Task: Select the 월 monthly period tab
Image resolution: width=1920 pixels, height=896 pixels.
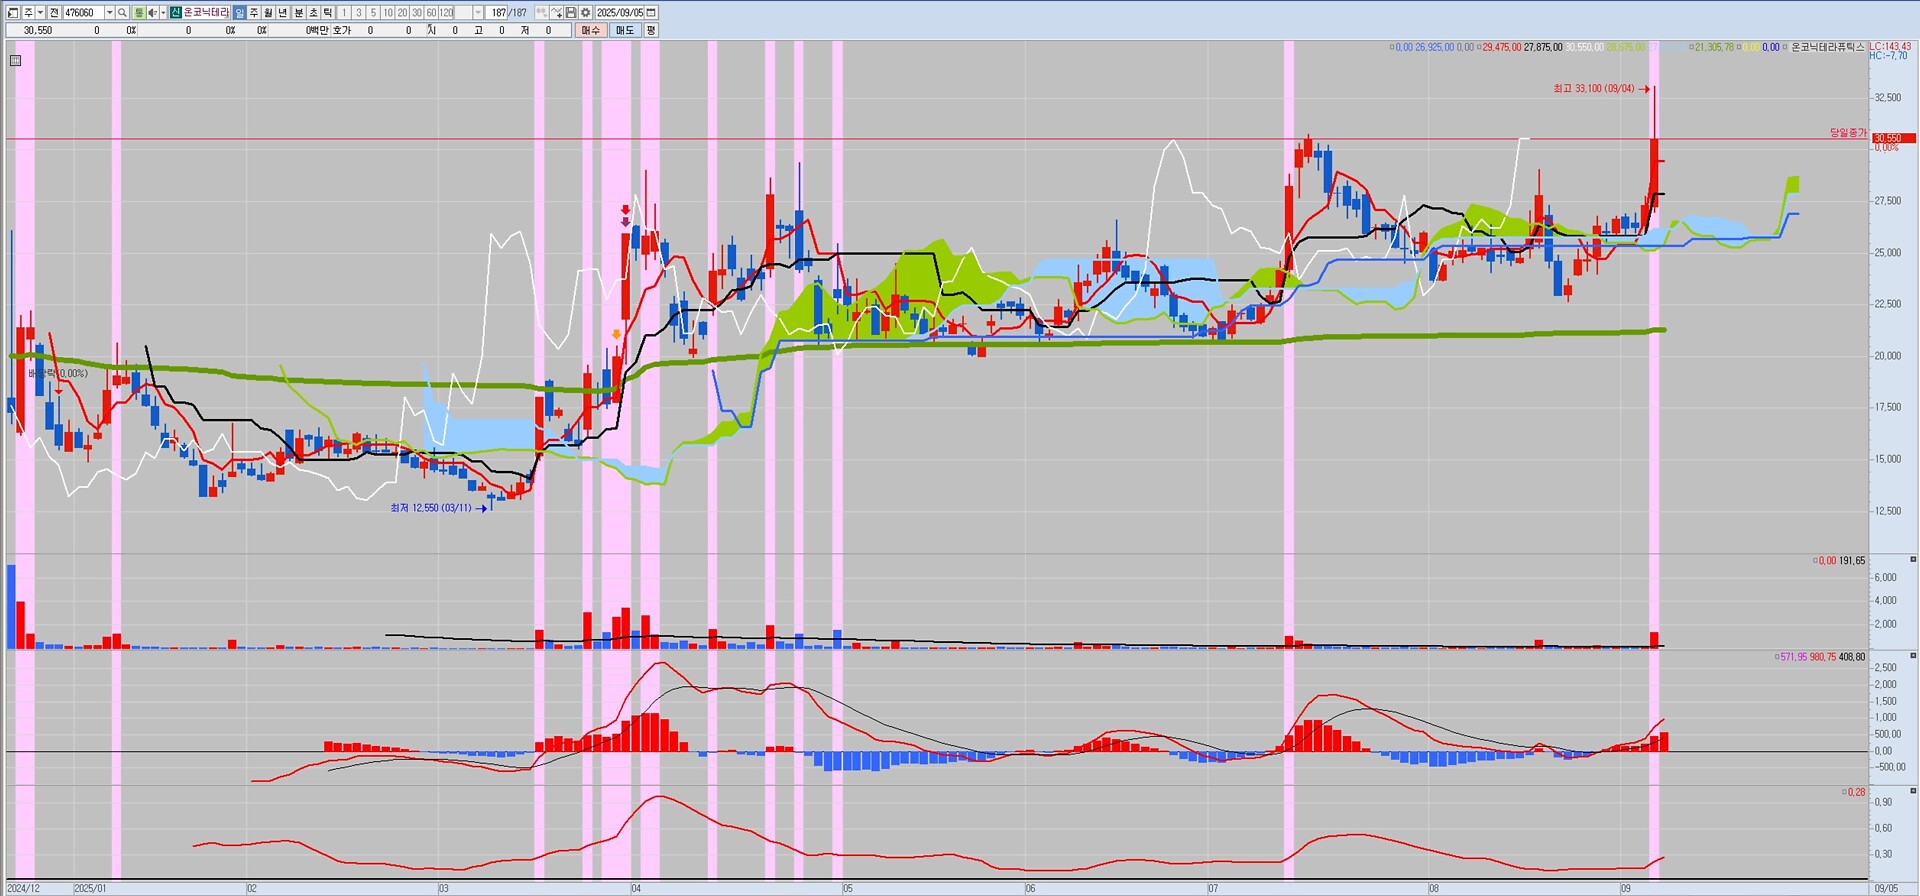Action: coord(268,13)
